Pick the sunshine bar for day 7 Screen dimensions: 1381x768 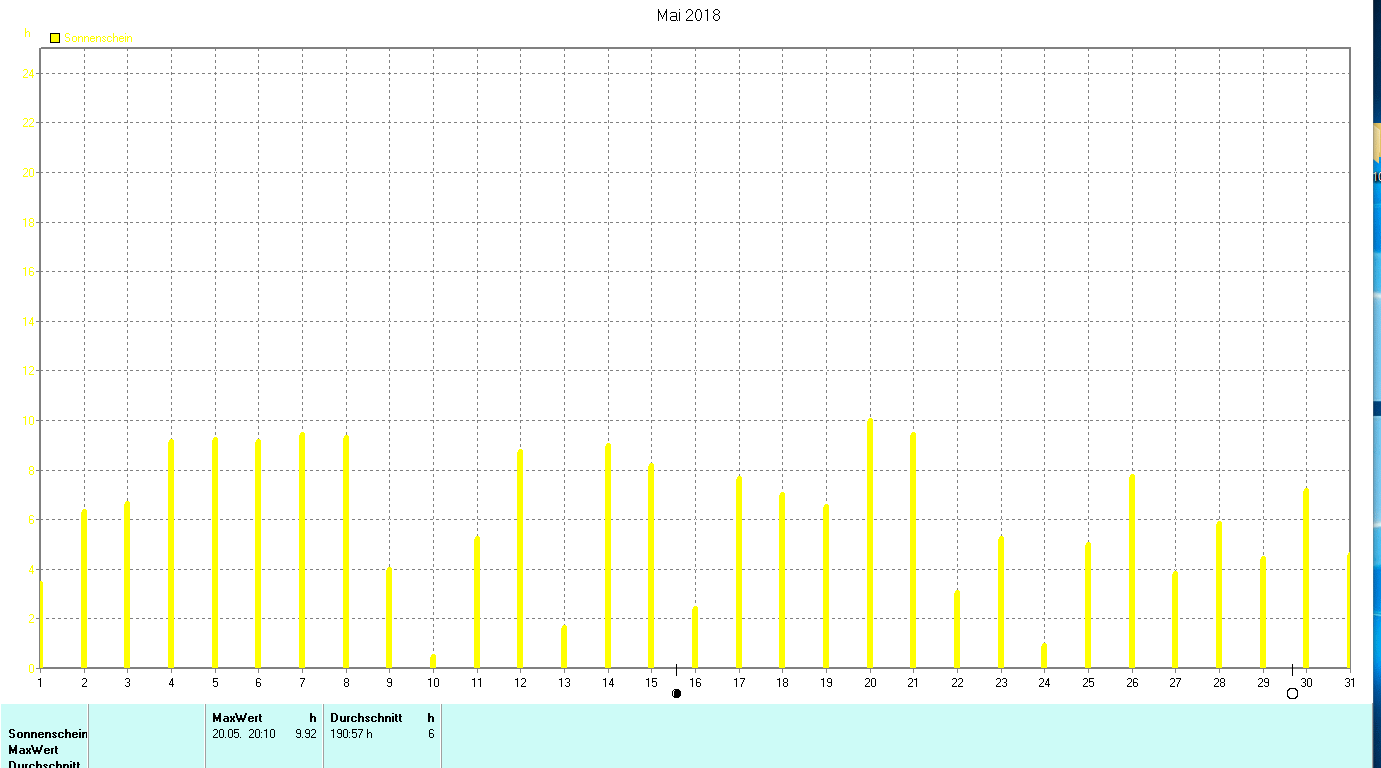(x=302, y=550)
